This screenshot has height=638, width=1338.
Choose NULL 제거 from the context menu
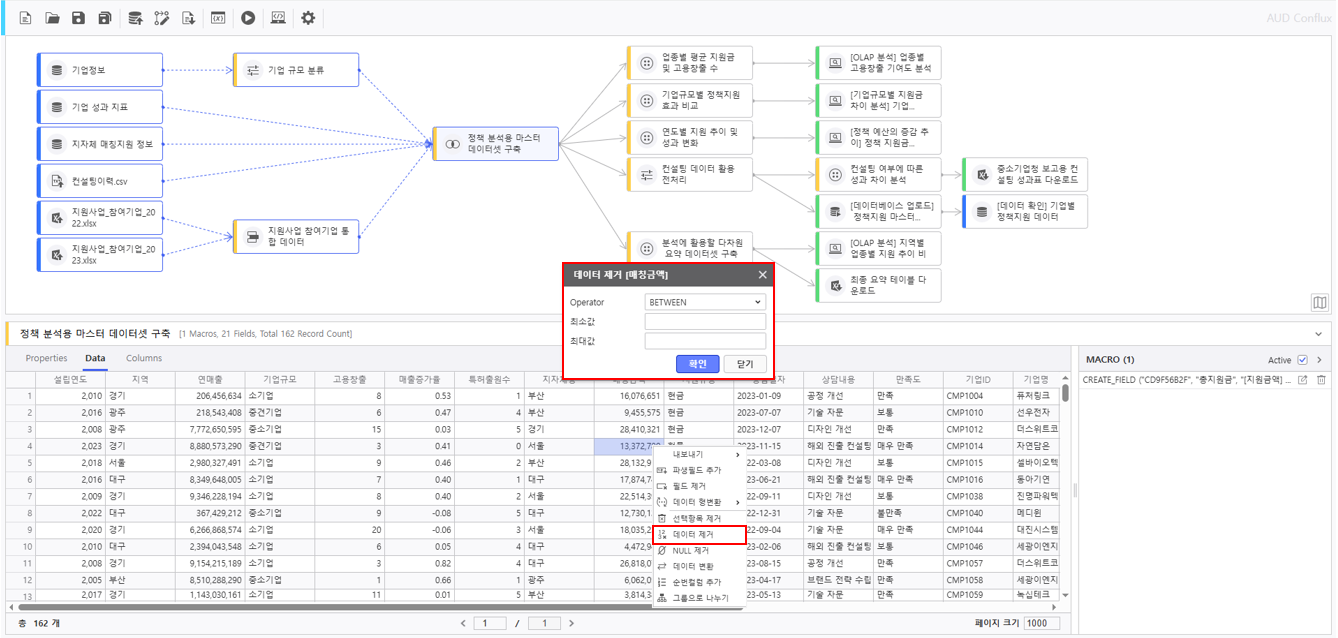[x=690, y=550]
